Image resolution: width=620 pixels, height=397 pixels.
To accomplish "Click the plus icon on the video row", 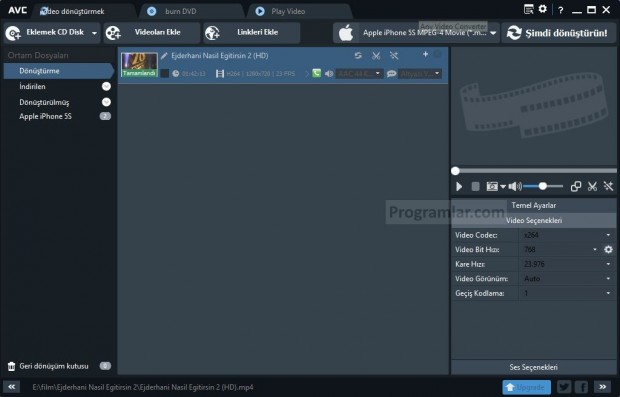I will [425, 54].
